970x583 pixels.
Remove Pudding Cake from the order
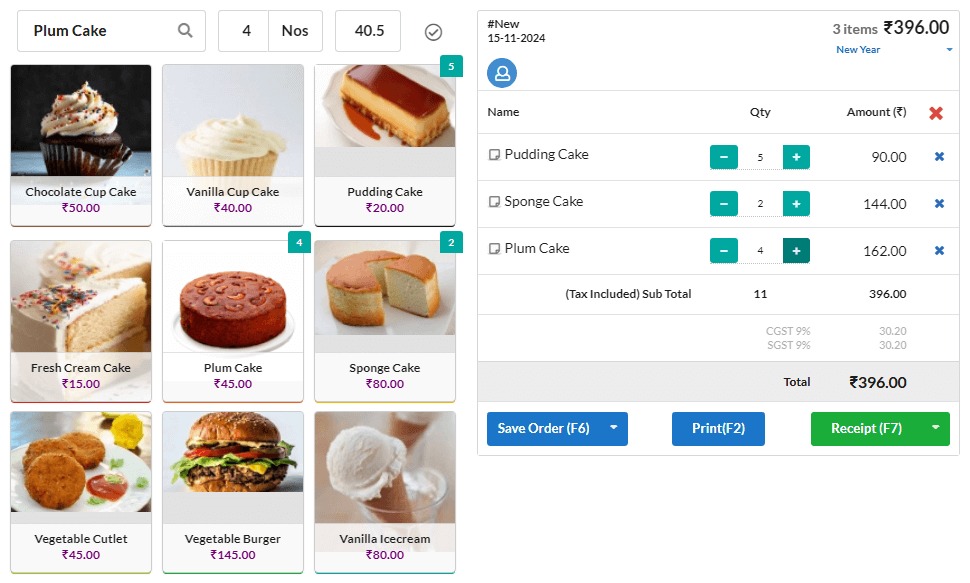939,157
